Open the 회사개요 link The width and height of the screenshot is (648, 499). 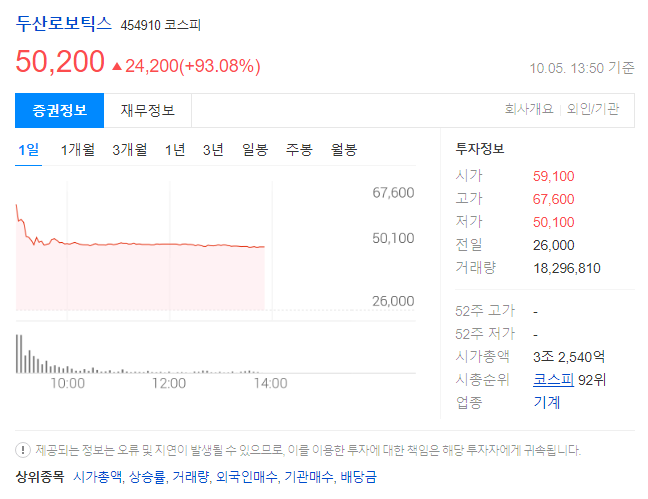pyautogui.click(x=529, y=109)
